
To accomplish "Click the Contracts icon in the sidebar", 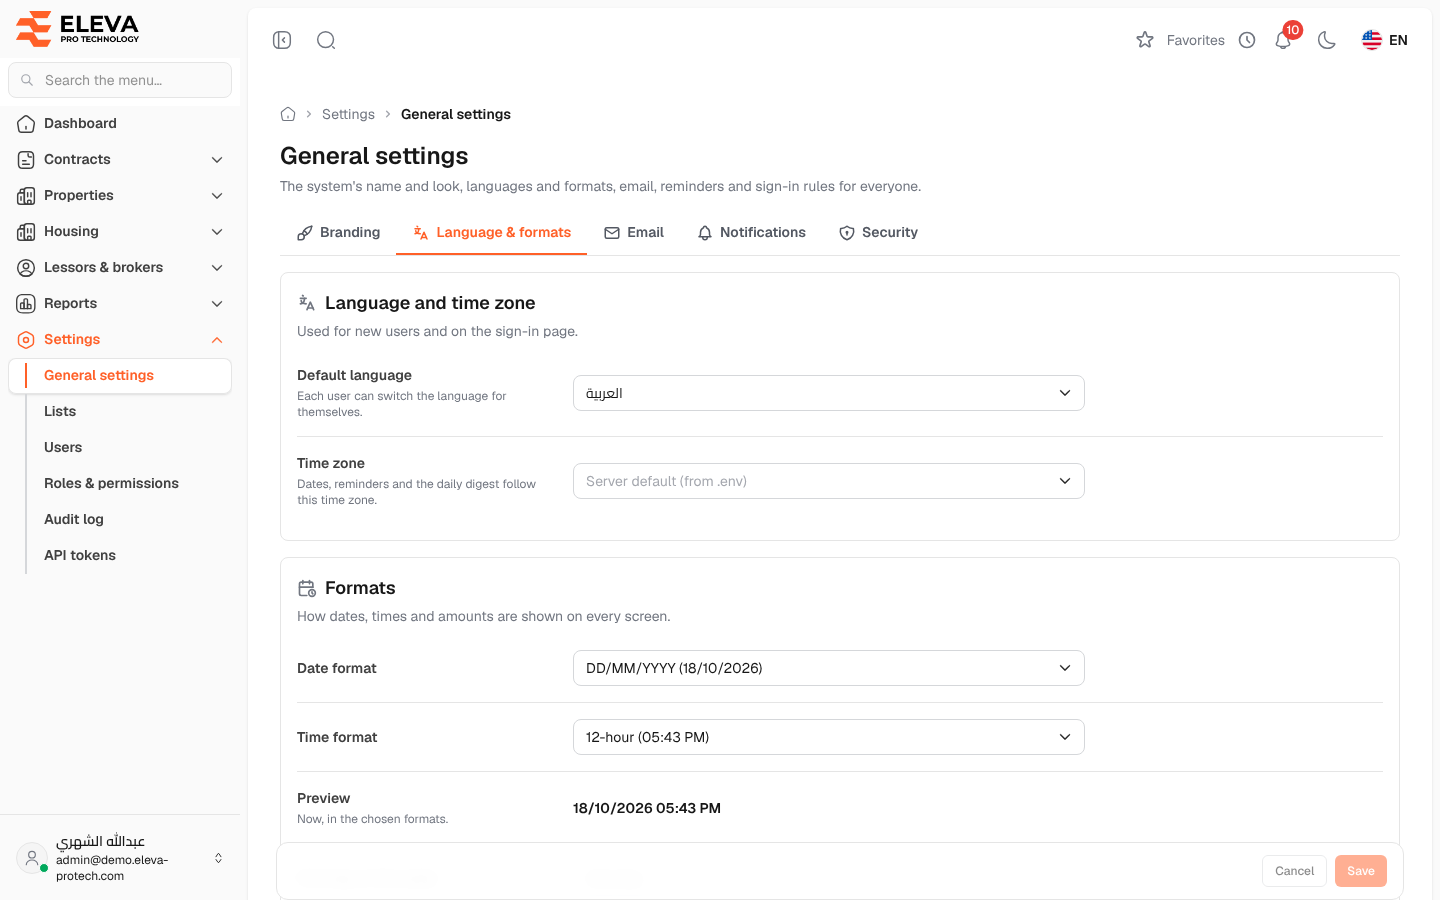I will coord(26,160).
